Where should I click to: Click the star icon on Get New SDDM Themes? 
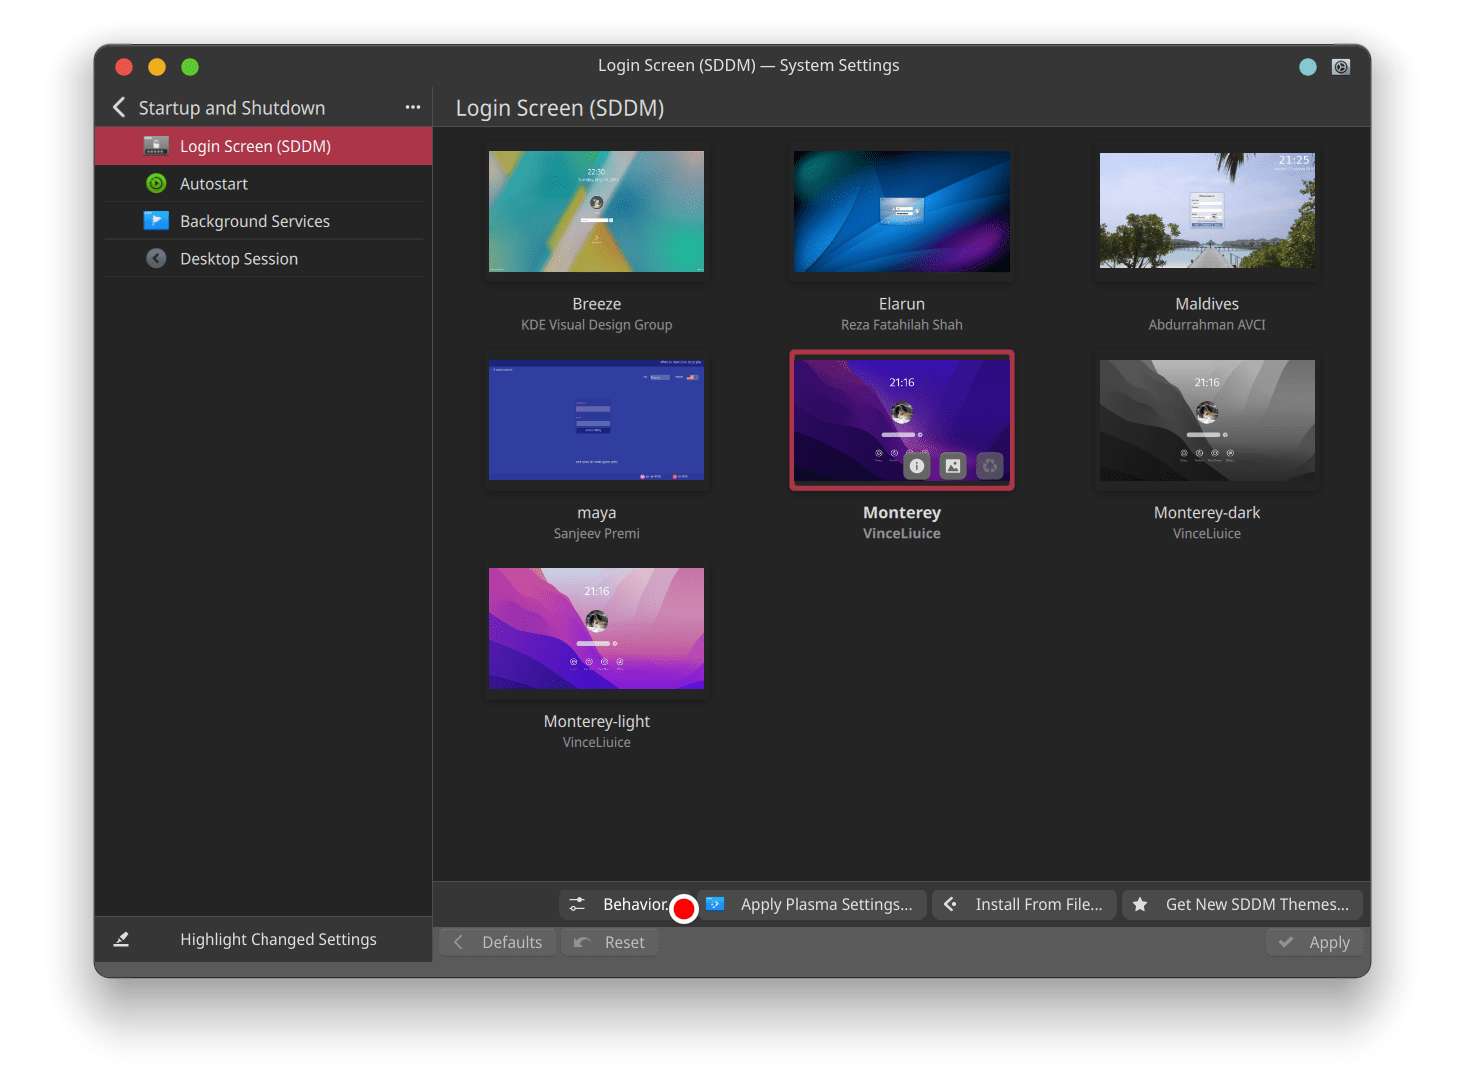pyautogui.click(x=1140, y=904)
